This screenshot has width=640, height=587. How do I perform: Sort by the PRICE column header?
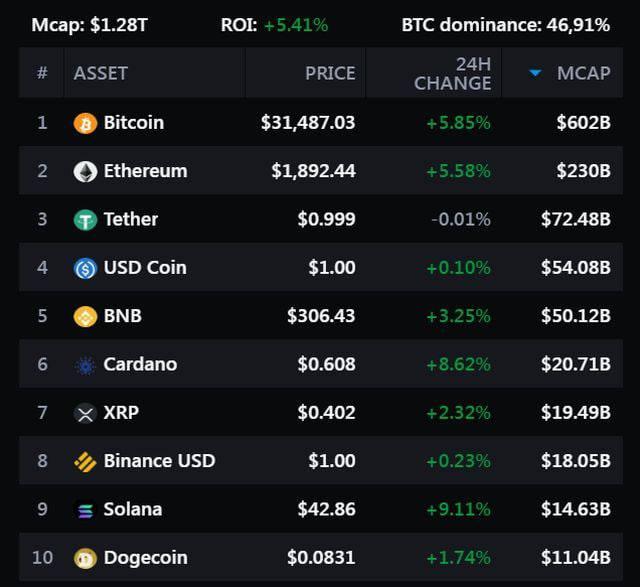click(330, 73)
